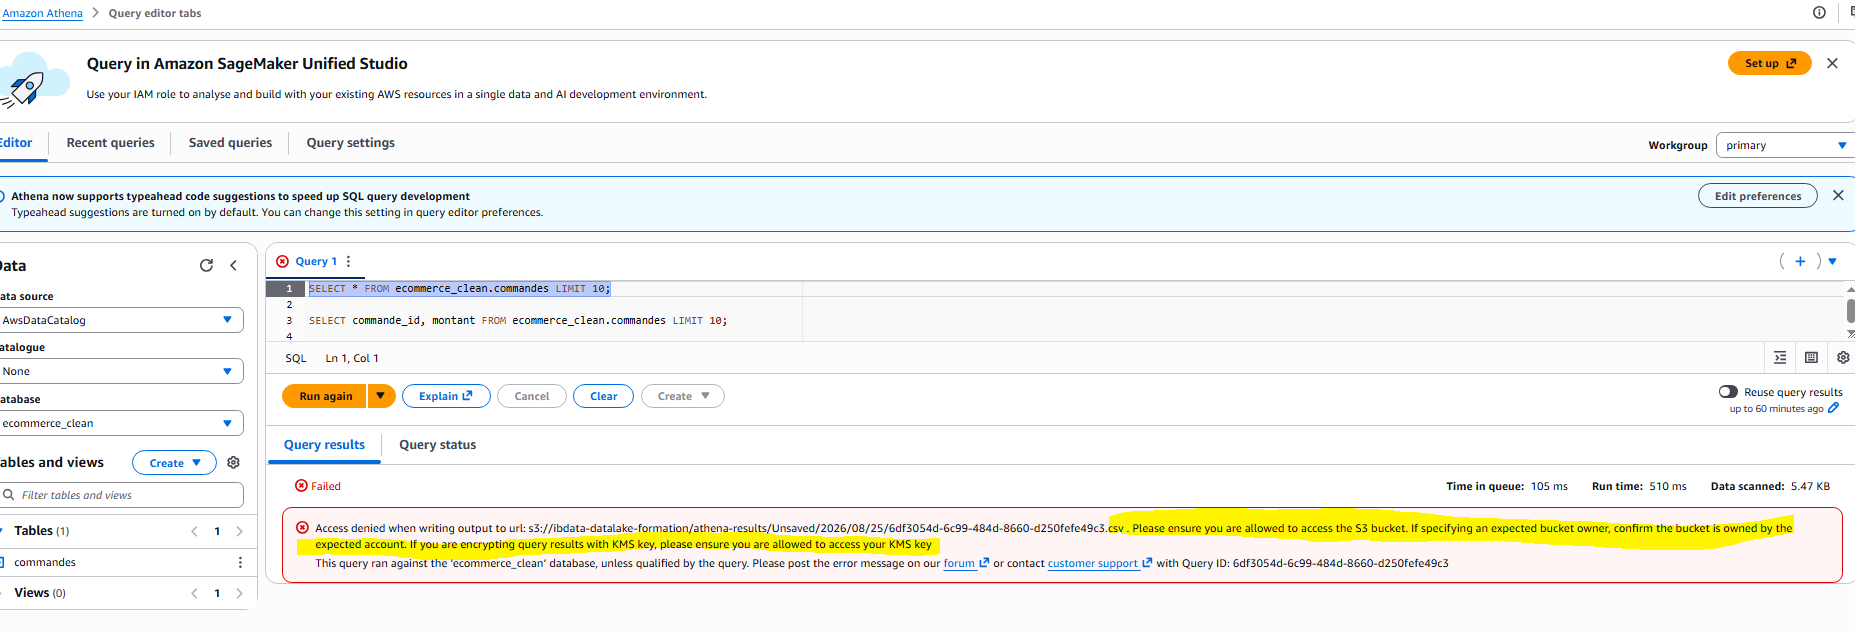The image size is (1855, 632).
Task: Go to next Views page
Action: coord(239,593)
